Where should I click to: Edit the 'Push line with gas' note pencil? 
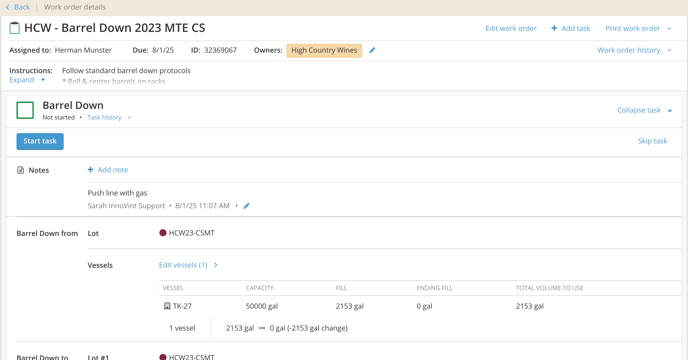tap(247, 205)
